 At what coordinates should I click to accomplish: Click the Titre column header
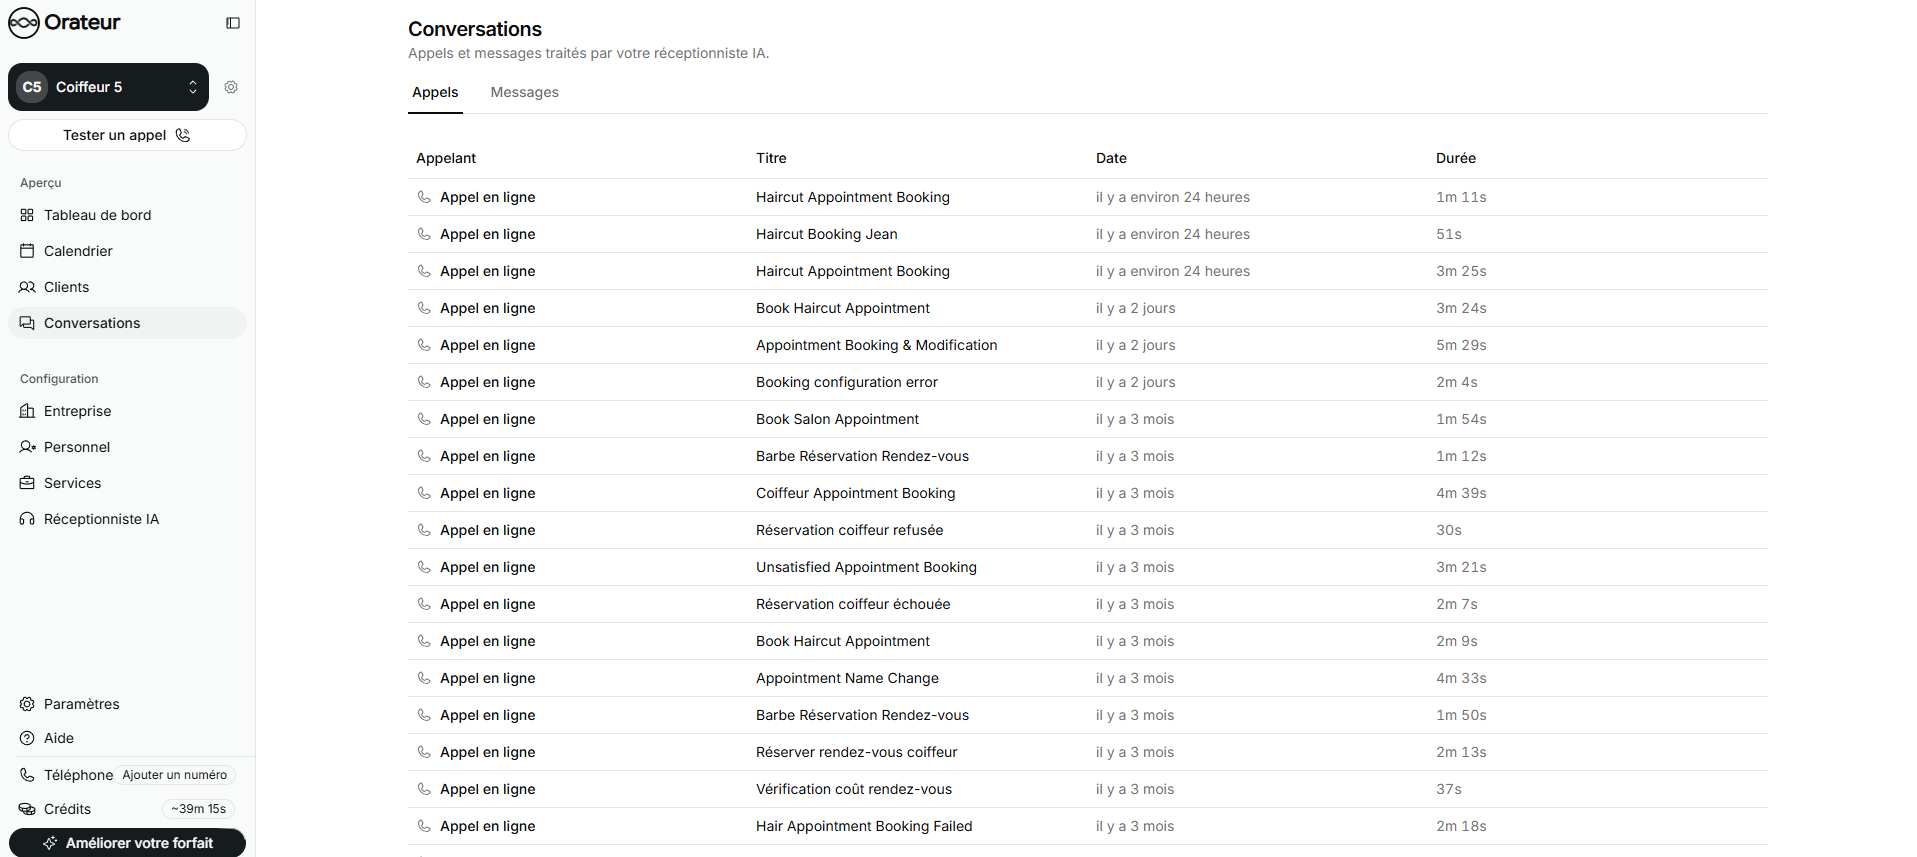771,158
